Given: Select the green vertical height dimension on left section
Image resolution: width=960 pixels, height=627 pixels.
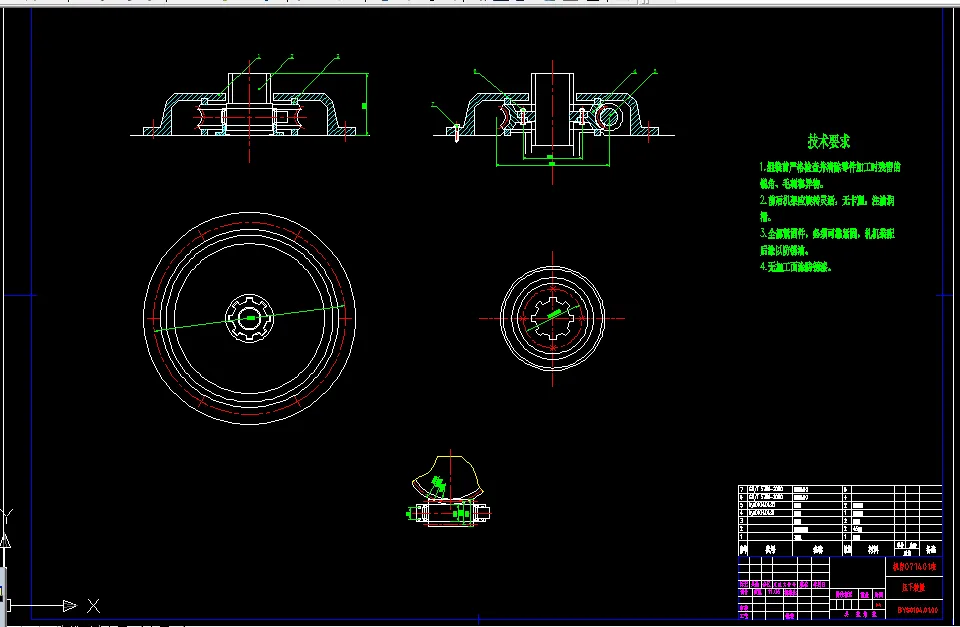Looking at the screenshot, I should point(365,105).
